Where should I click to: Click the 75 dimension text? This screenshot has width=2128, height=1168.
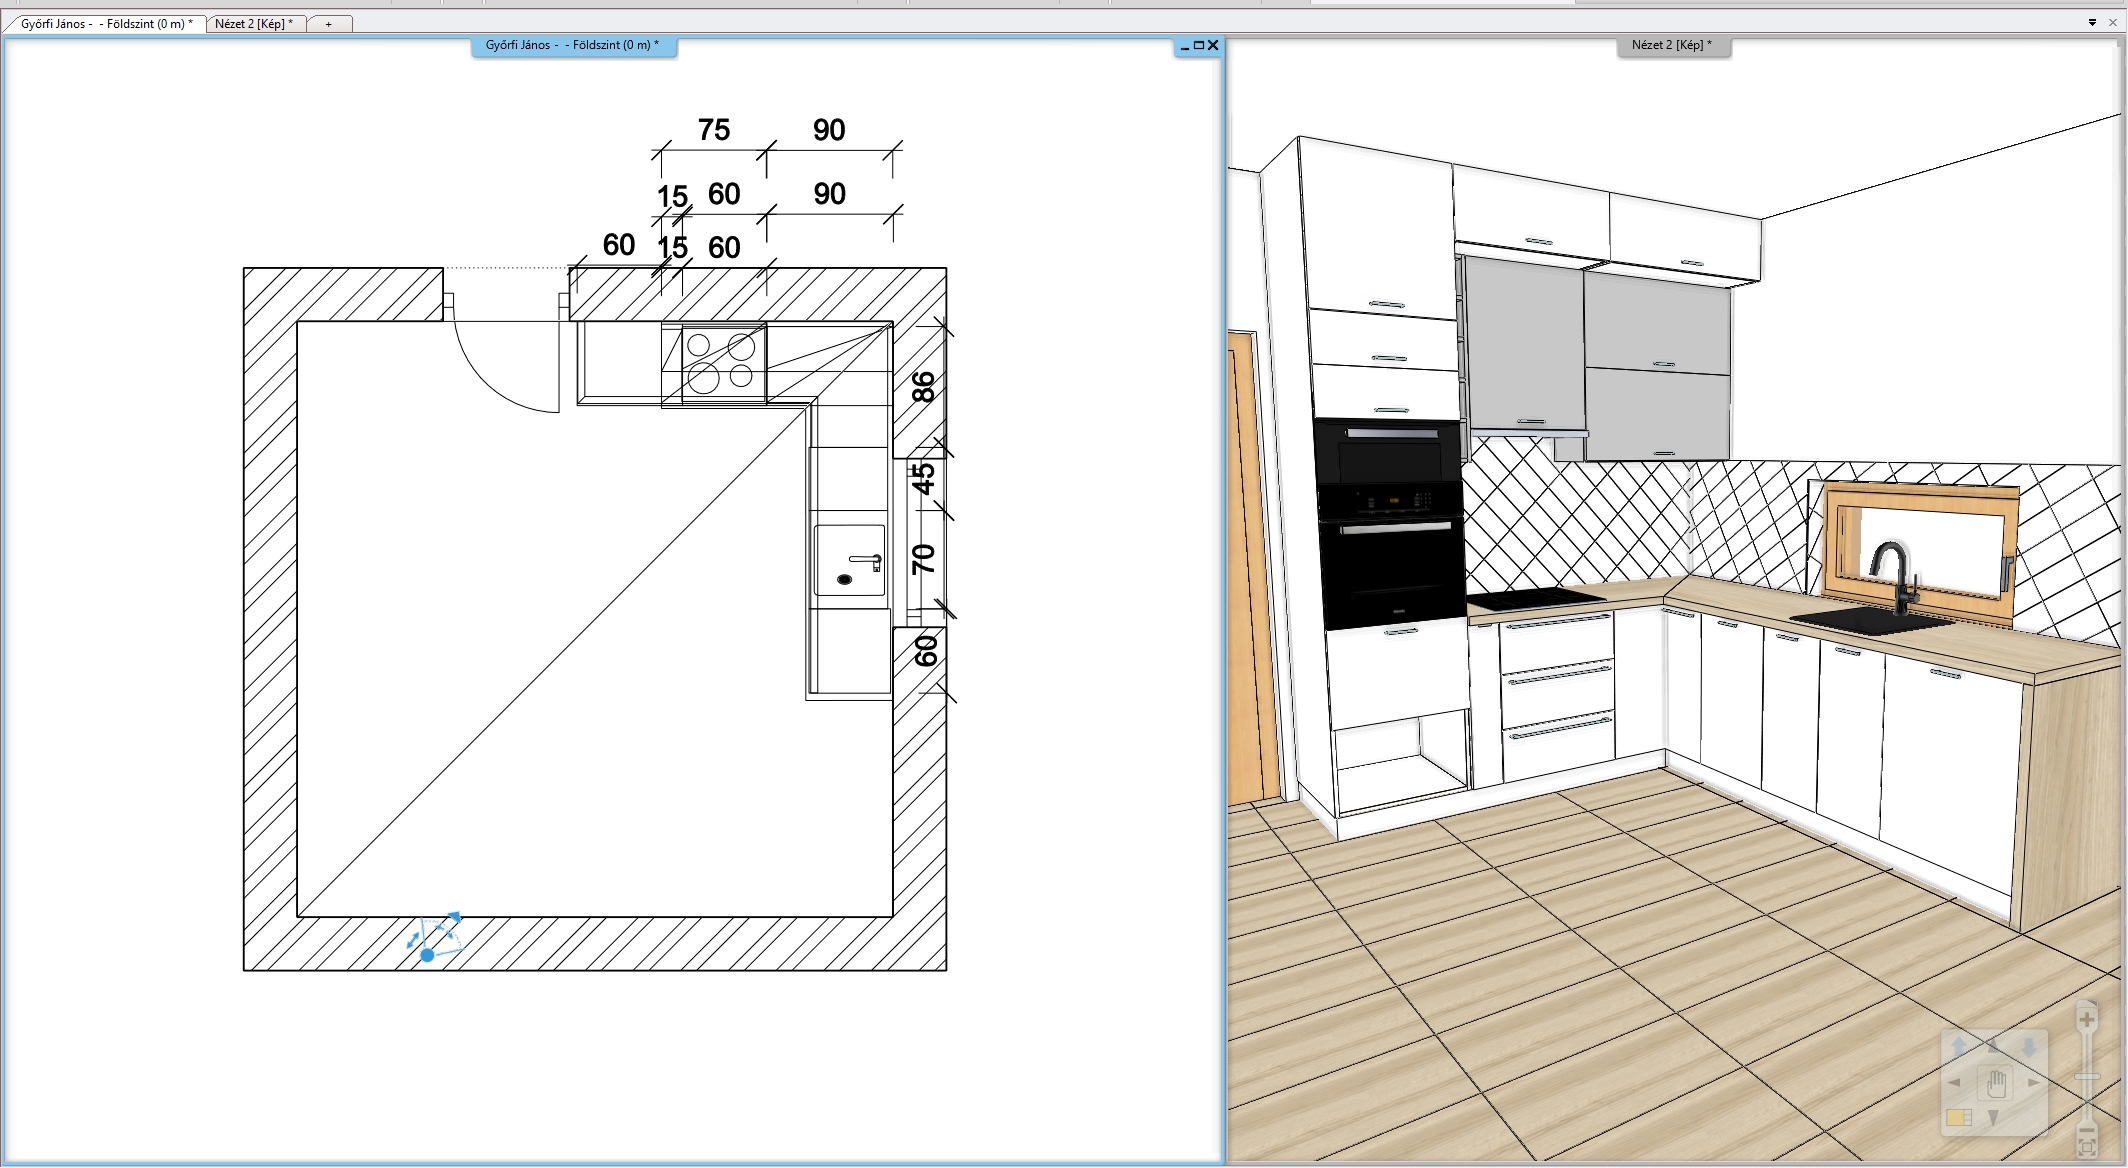pyautogui.click(x=714, y=130)
